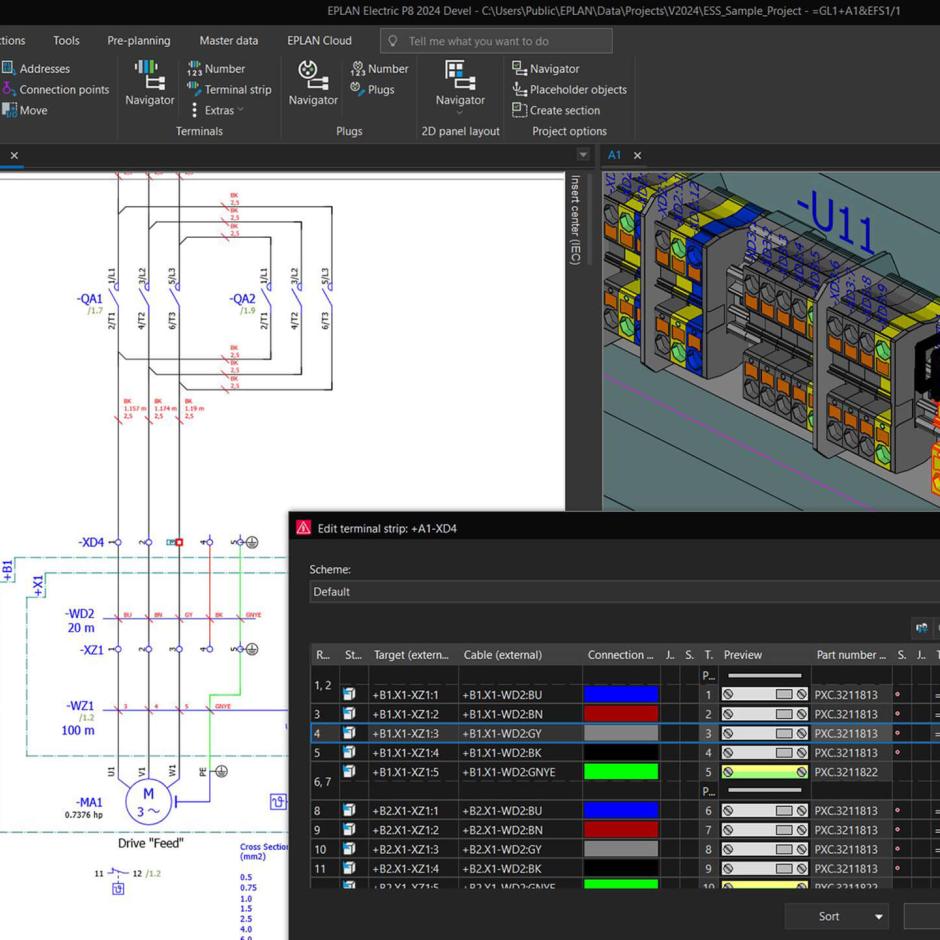Image resolution: width=940 pixels, height=940 pixels.
Task: Close the A1 tab
Action: pyautogui.click(x=637, y=155)
